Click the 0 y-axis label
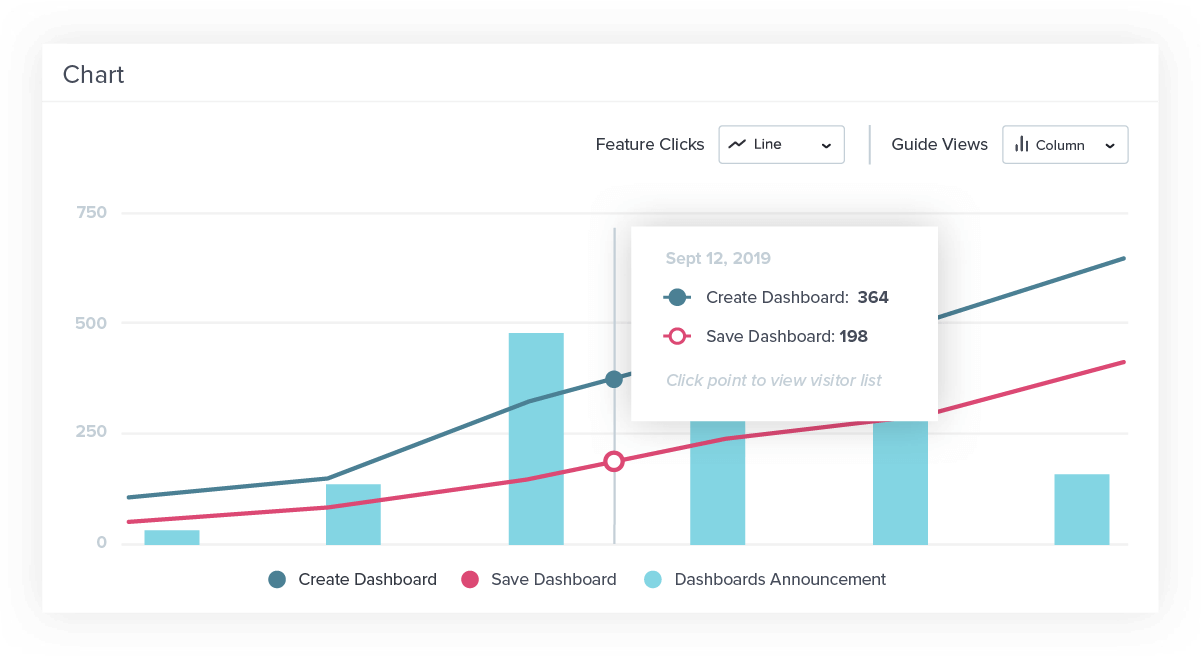 [x=101, y=543]
